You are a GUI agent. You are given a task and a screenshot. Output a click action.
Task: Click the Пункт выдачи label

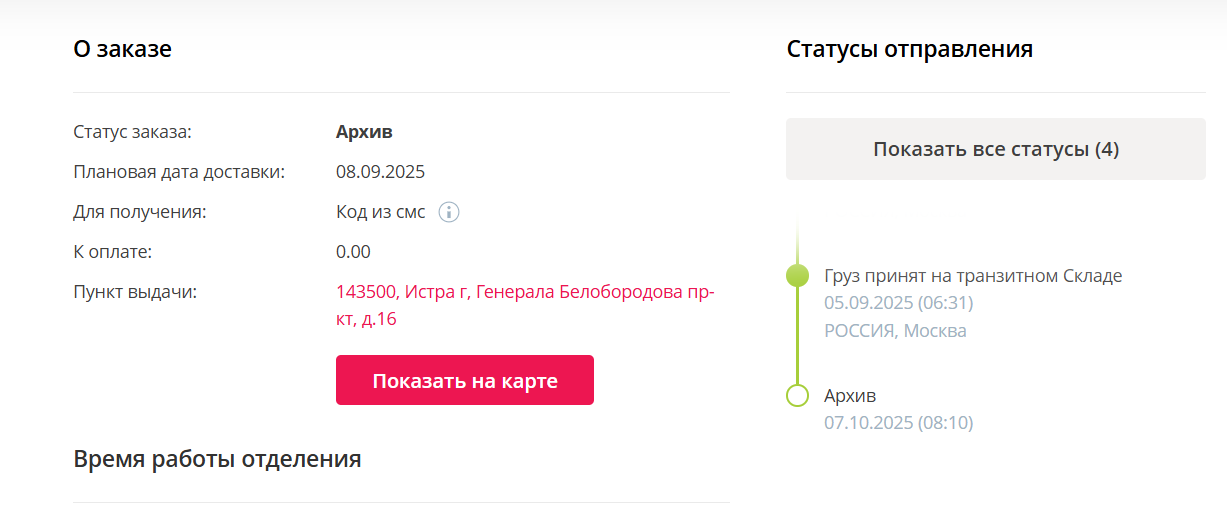pyautogui.click(x=135, y=292)
